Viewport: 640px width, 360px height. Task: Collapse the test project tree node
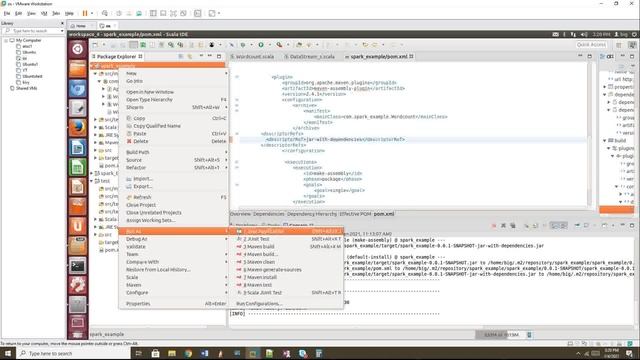coord(91,181)
